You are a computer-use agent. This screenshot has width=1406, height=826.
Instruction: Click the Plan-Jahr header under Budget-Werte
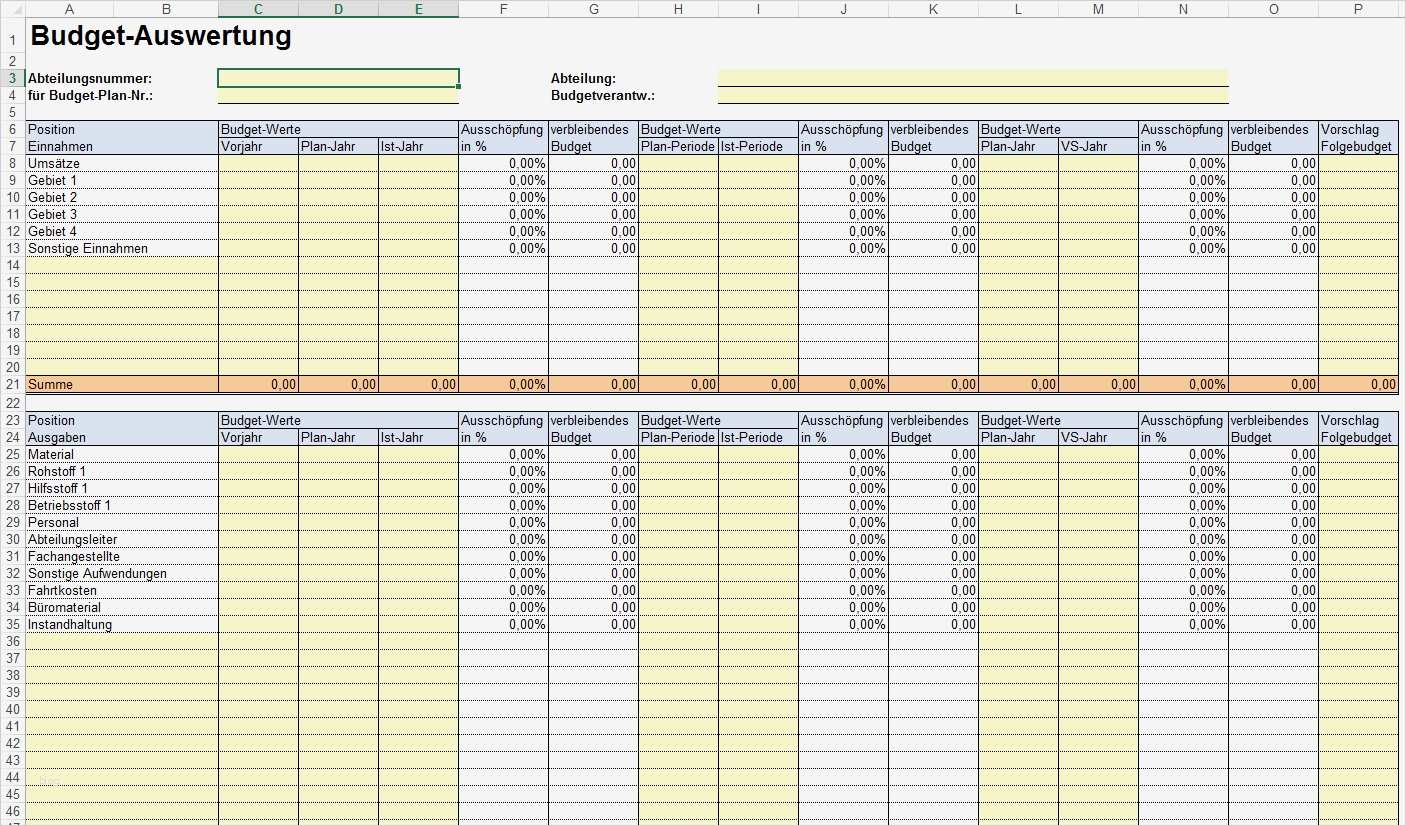tap(338, 146)
